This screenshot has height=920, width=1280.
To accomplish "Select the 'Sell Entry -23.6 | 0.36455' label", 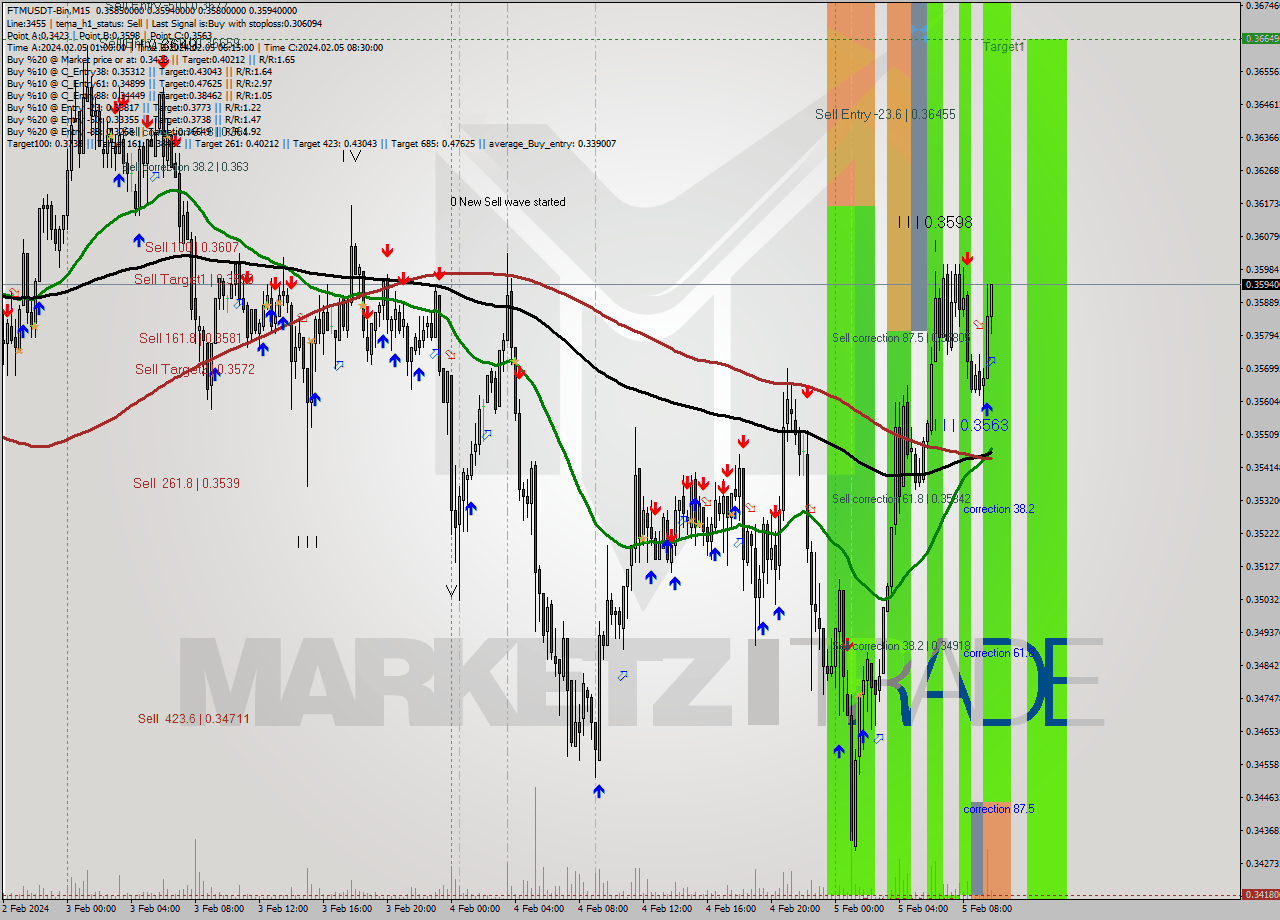I will [x=885, y=115].
